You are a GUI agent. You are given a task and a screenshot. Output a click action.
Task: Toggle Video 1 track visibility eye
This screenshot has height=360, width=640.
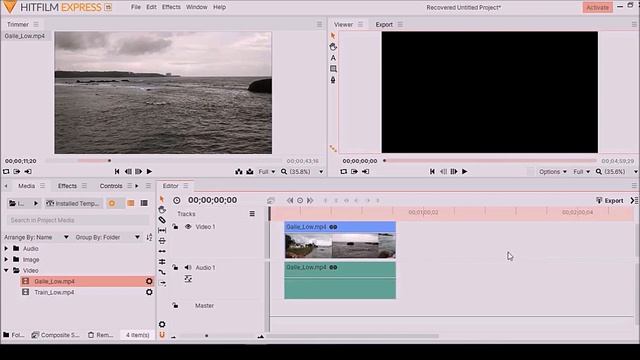click(188, 227)
